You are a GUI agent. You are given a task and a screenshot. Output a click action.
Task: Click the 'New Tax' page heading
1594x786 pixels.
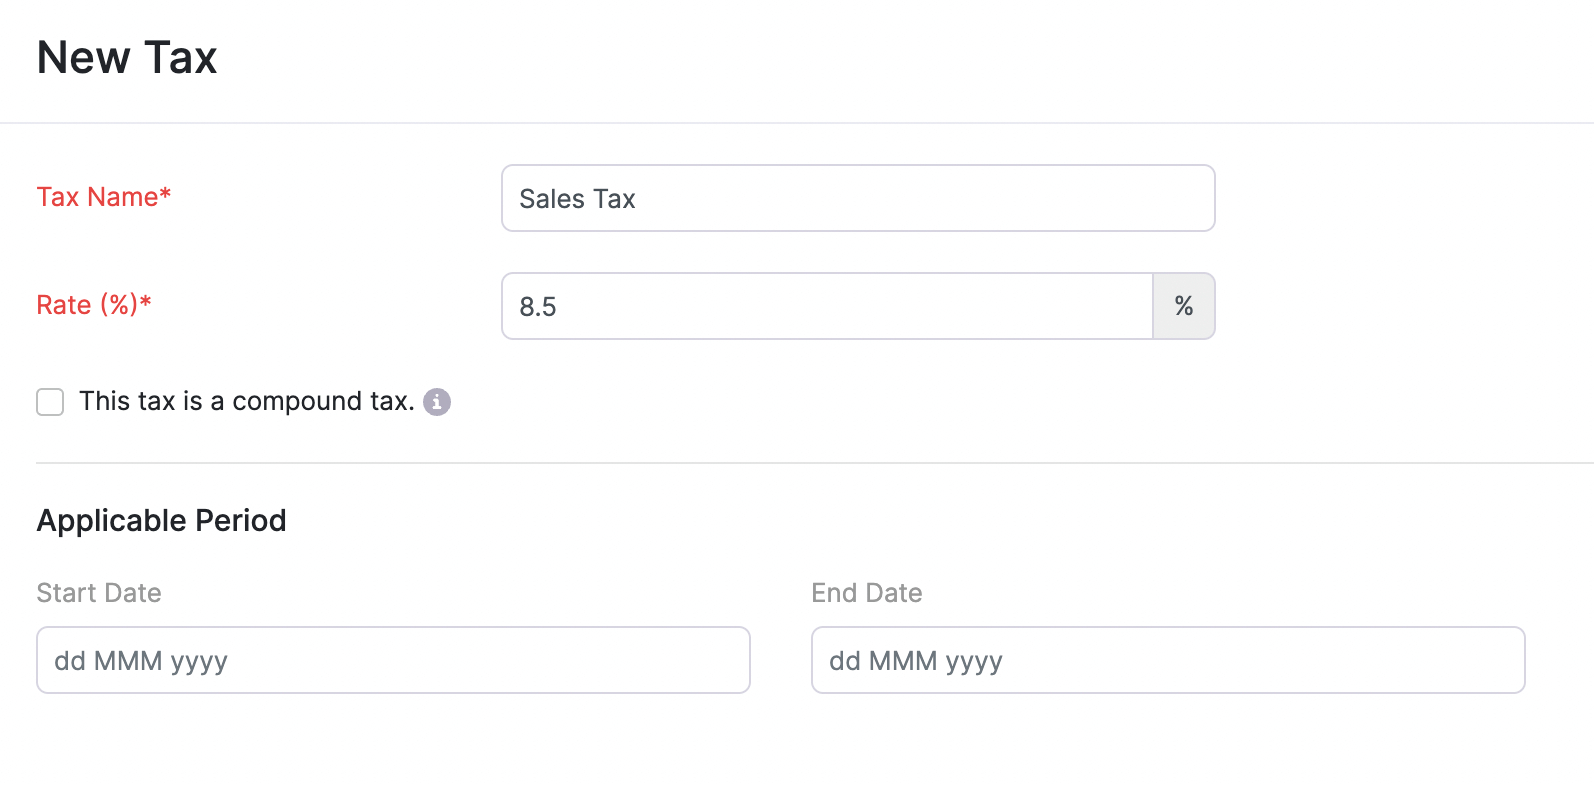[x=127, y=57]
